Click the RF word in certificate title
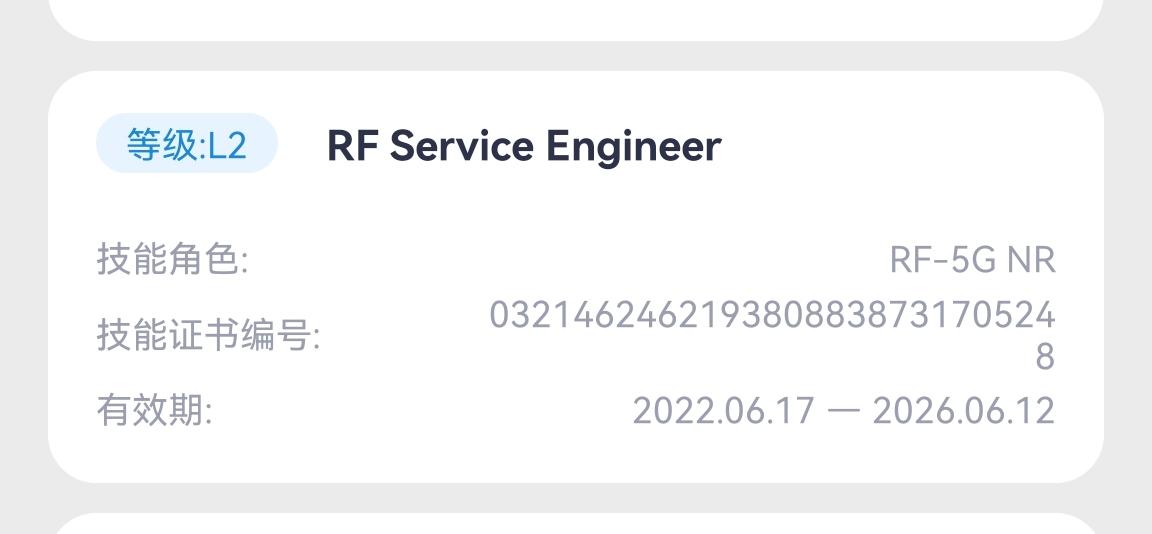The height and width of the screenshot is (534, 1152). (352, 146)
